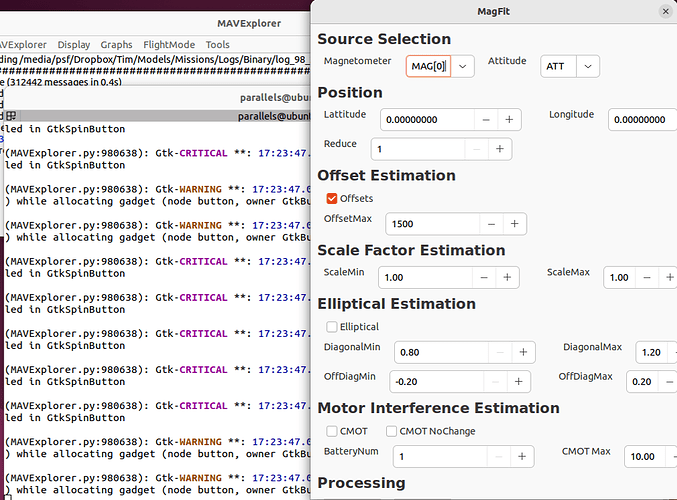
Task: Decrease the Lattitude value with minus
Action: [x=486, y=120]
